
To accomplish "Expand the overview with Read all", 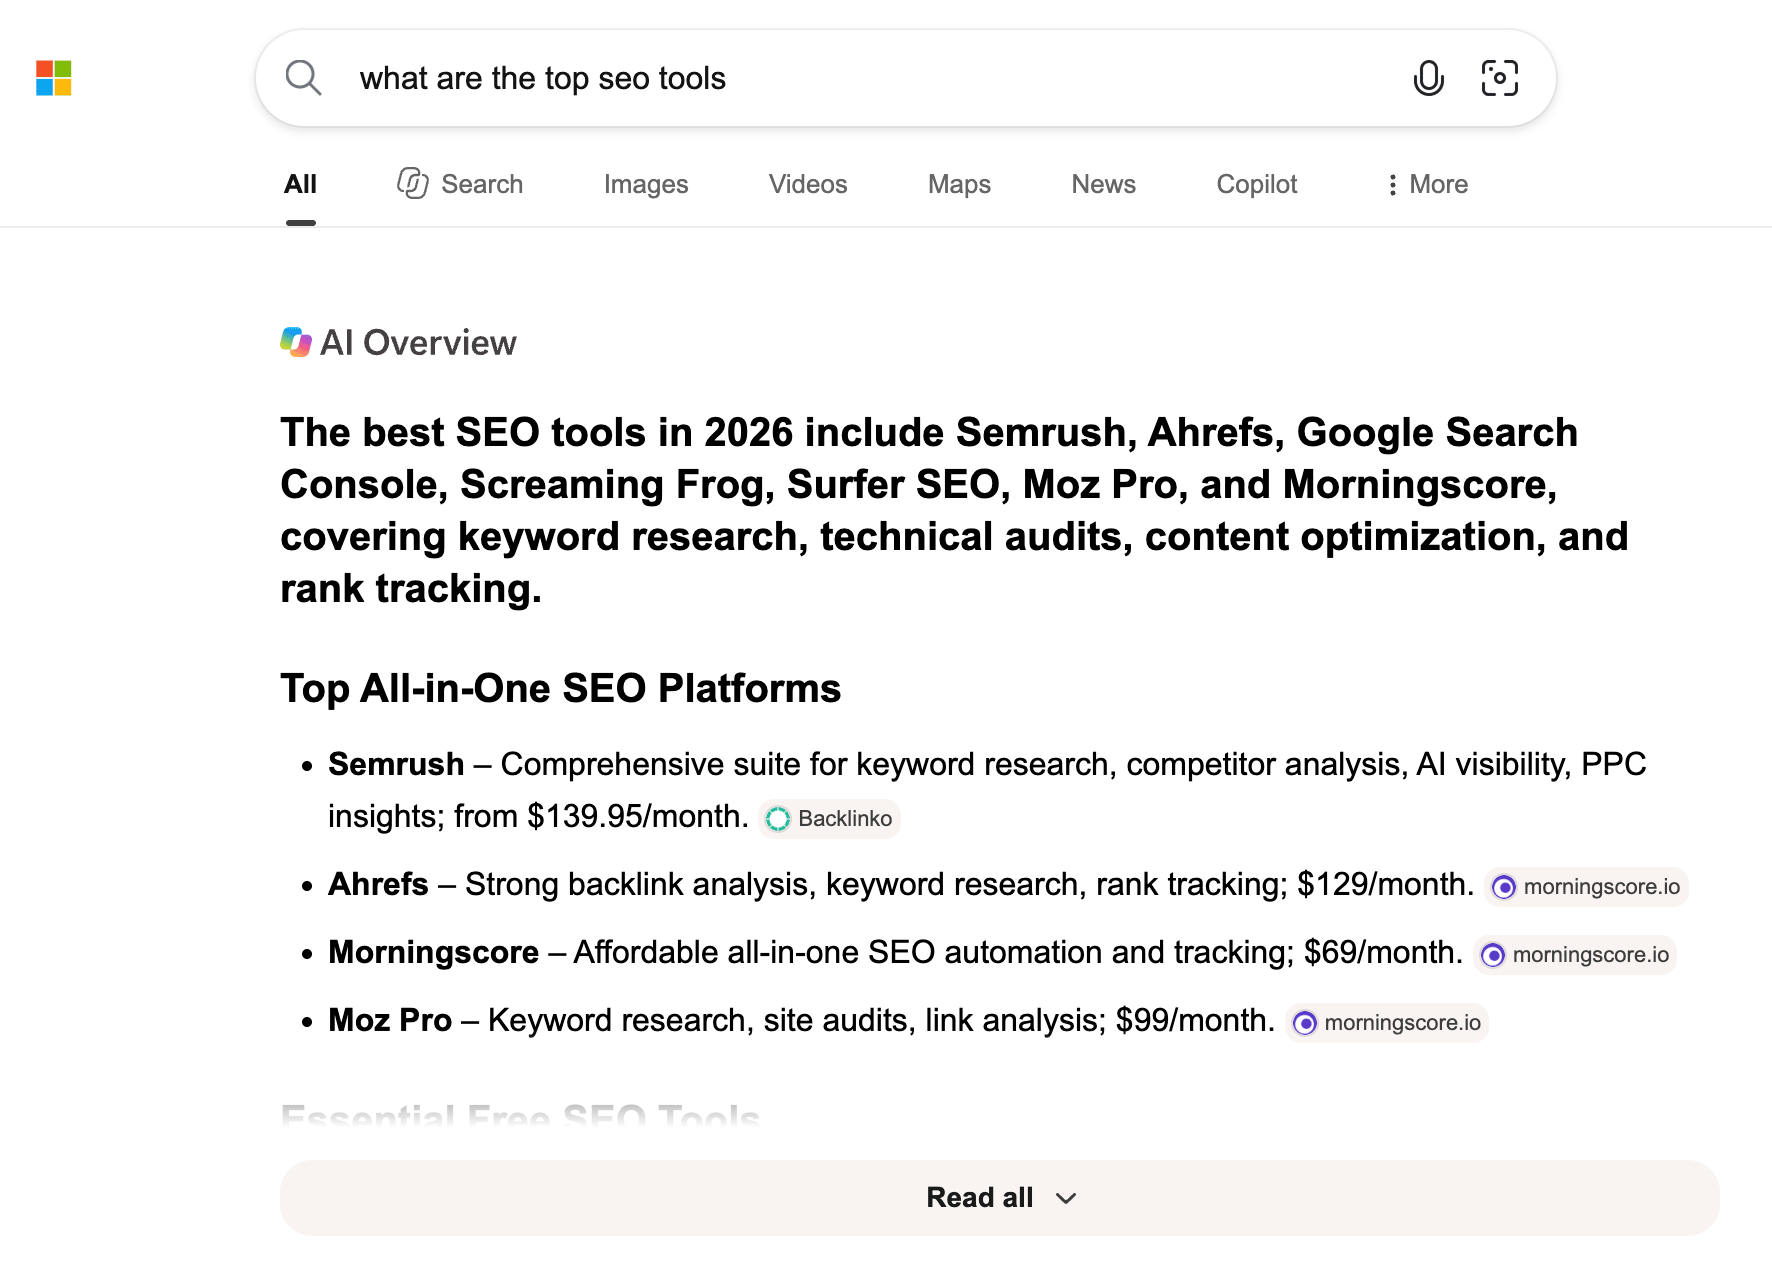I will (1000, 1198).
